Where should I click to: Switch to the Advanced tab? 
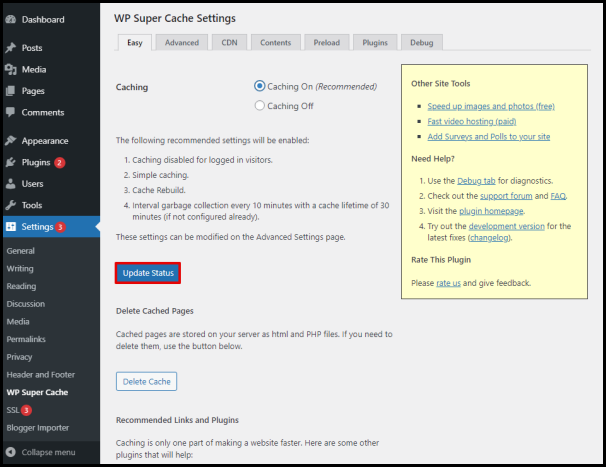click(182, 43)
